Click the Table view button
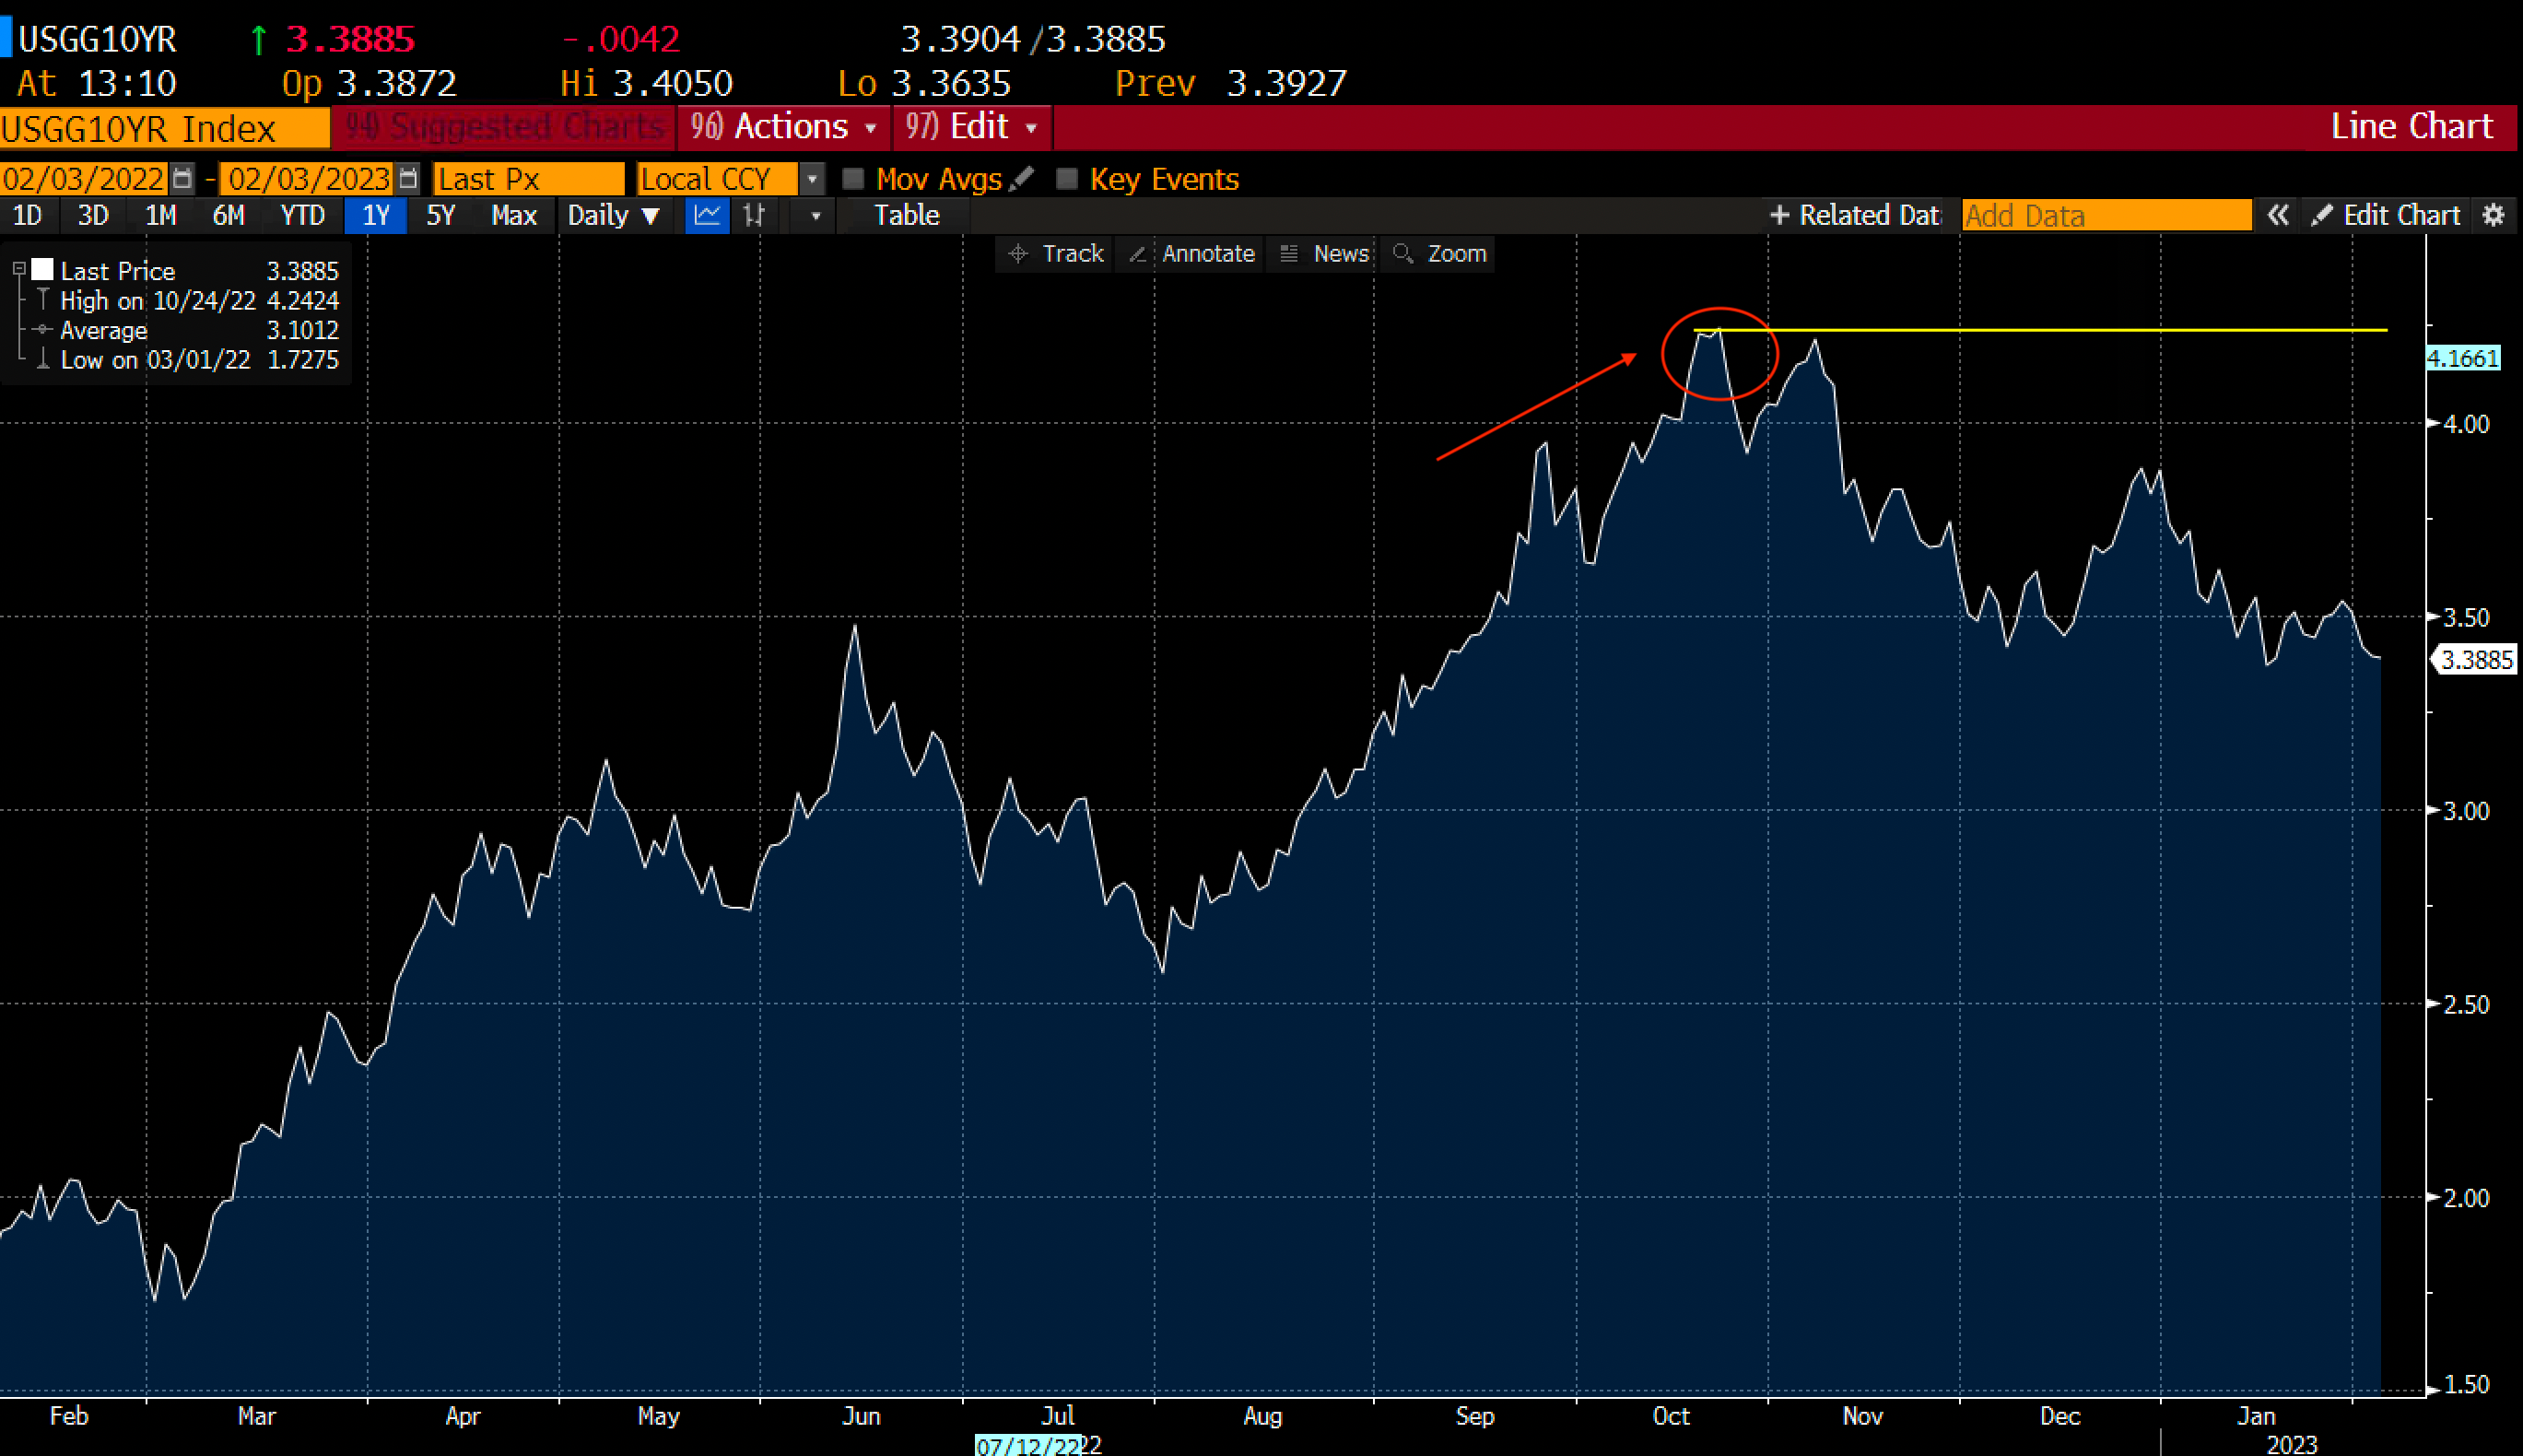The width and height of the screenshot is (2523, 1456). pyautogui.click(x=905, y=215)
